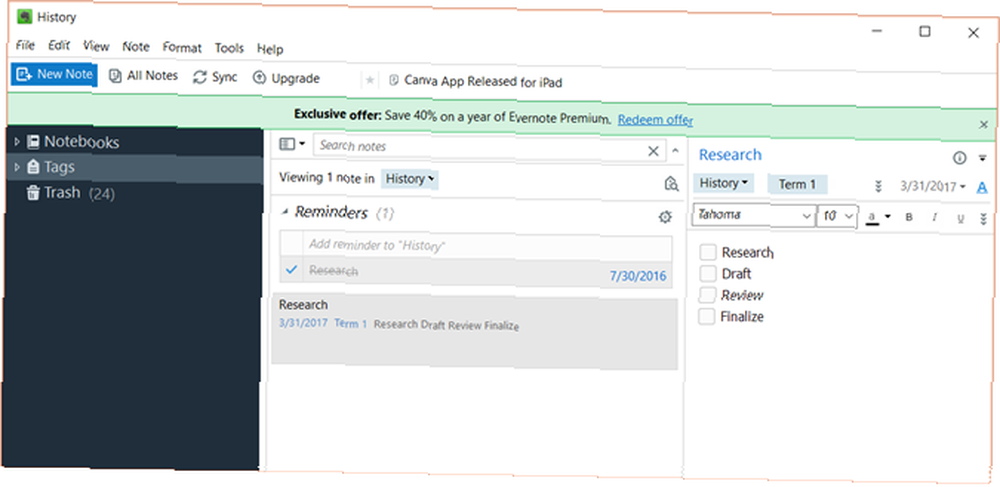Screen dimensions: 1000x487
Task: Click the Redeem offer link
Action: [655, 120]
